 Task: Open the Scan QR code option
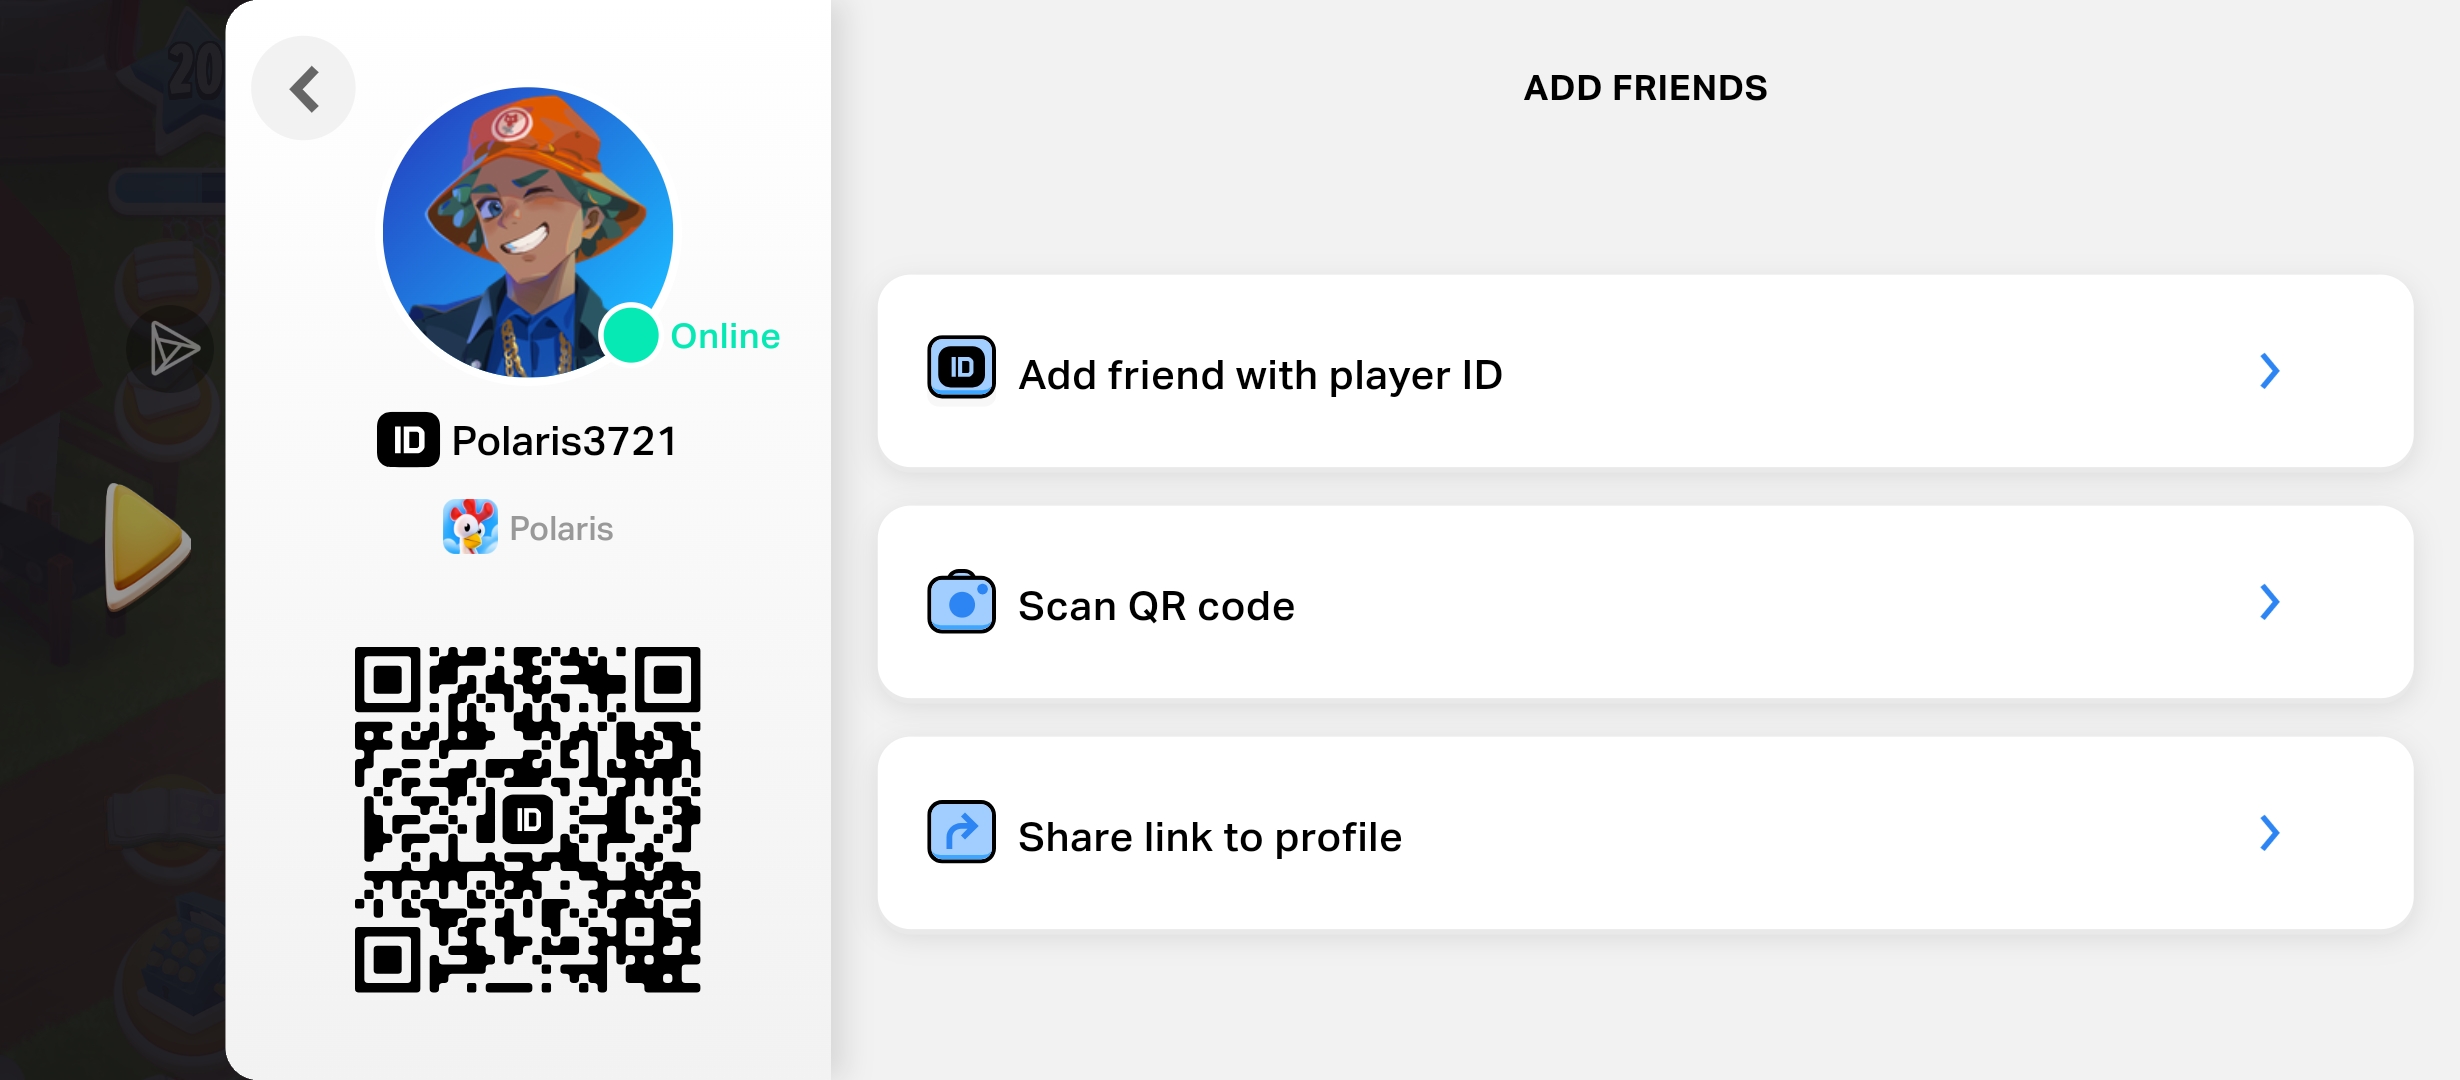[1156, 606]
